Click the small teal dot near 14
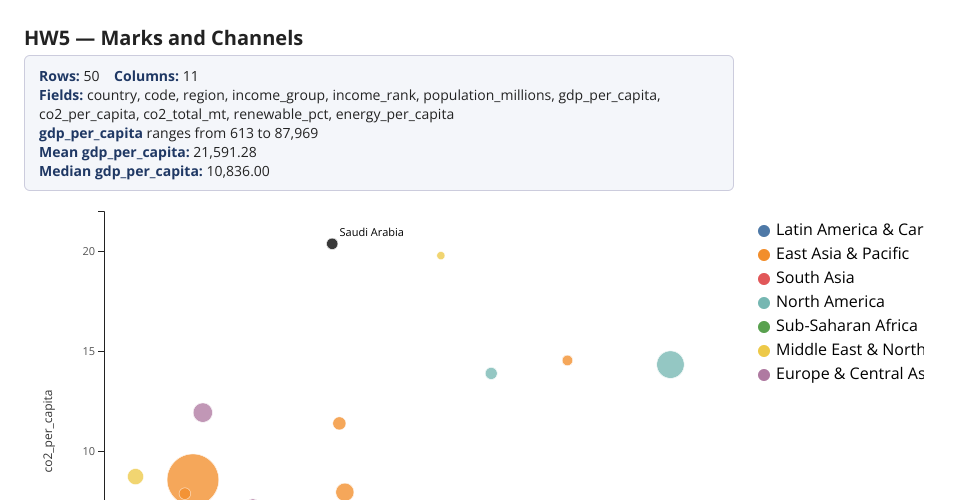Viewport: 960px width, 500px height. [491, 373]
